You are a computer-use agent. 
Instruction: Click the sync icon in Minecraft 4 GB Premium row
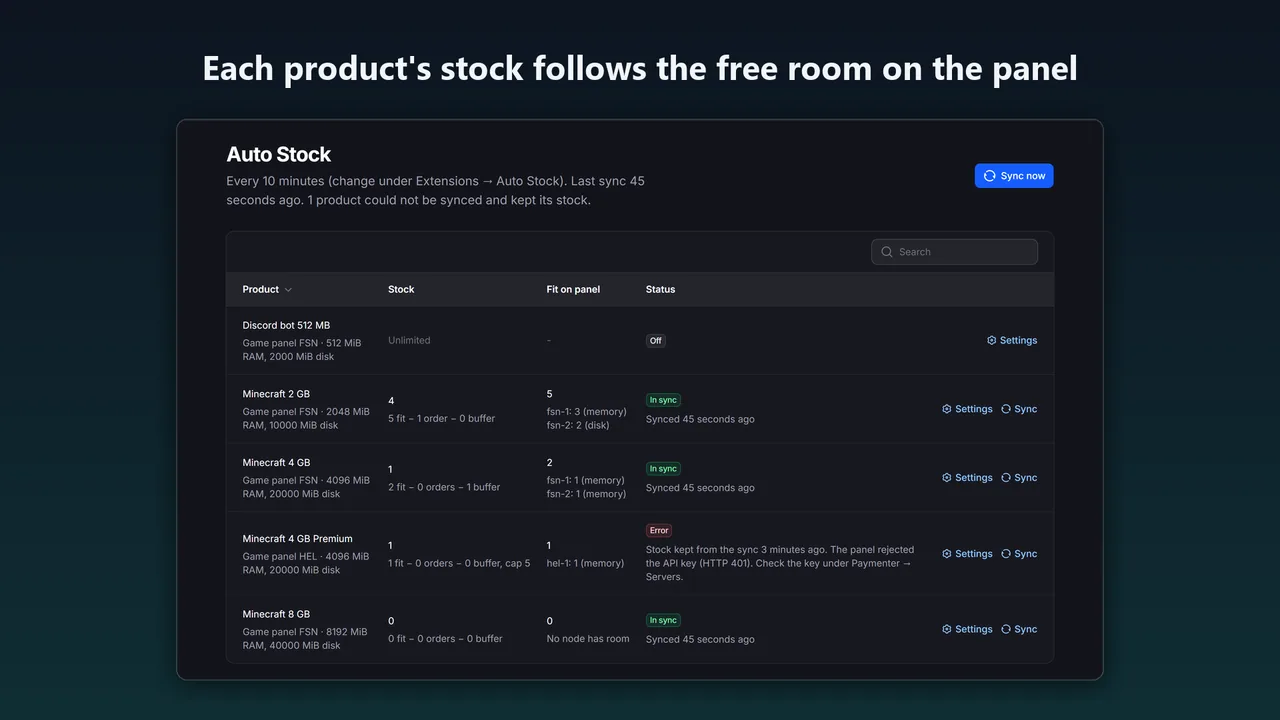click(1006, 554)
